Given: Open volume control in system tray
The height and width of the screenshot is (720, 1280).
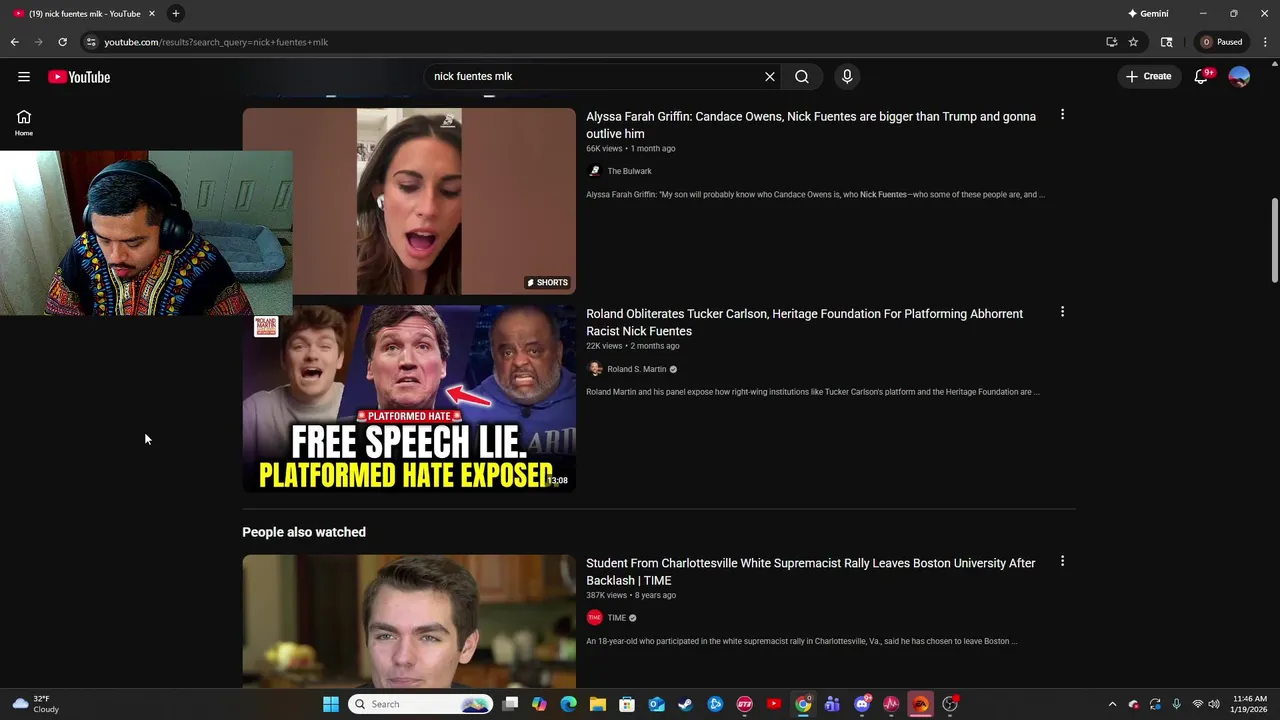Looking at the screenshot, I should (1214, 704).
